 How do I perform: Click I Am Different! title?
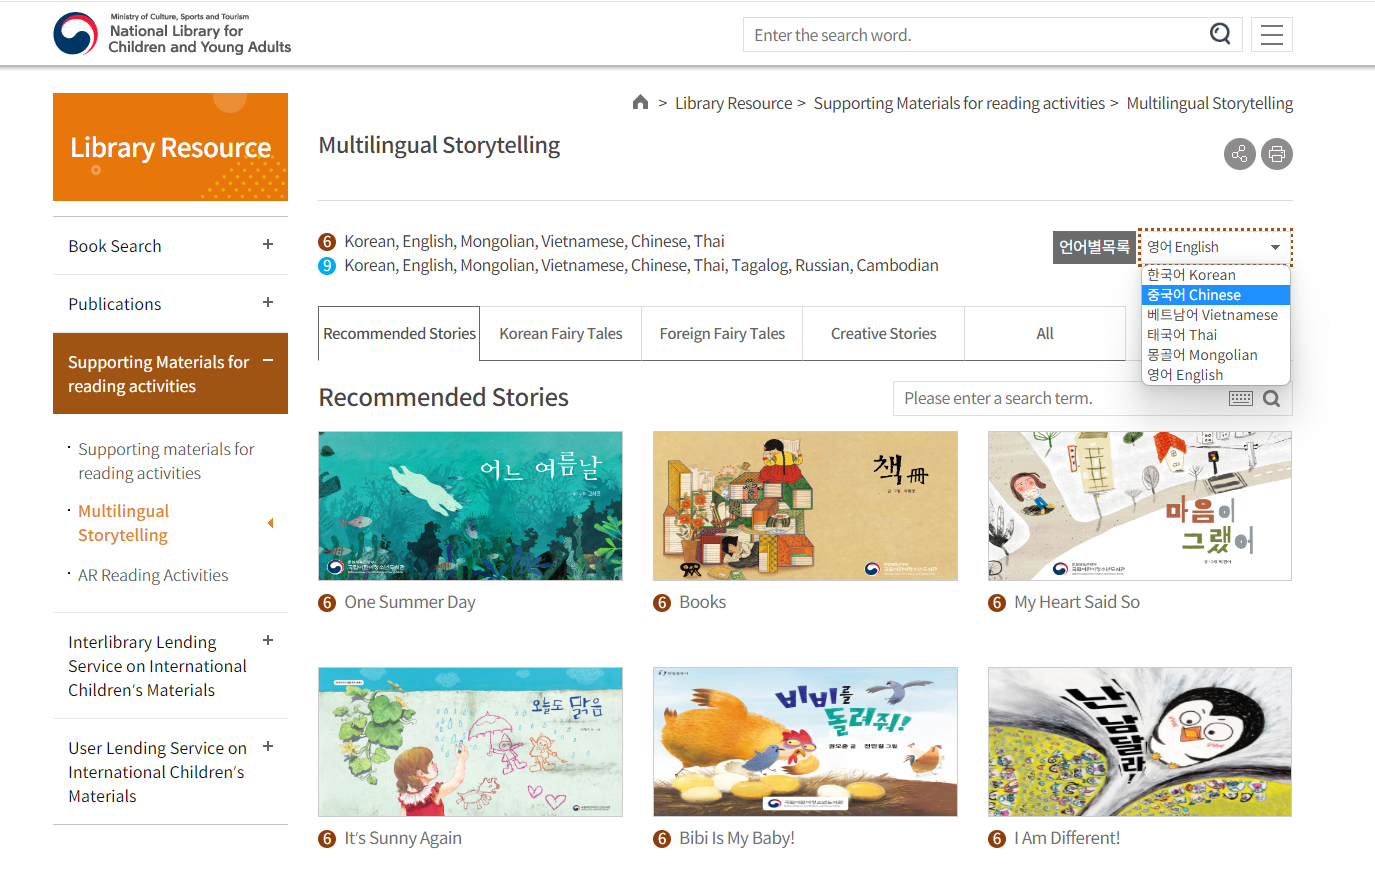[x=1067, y=838]
